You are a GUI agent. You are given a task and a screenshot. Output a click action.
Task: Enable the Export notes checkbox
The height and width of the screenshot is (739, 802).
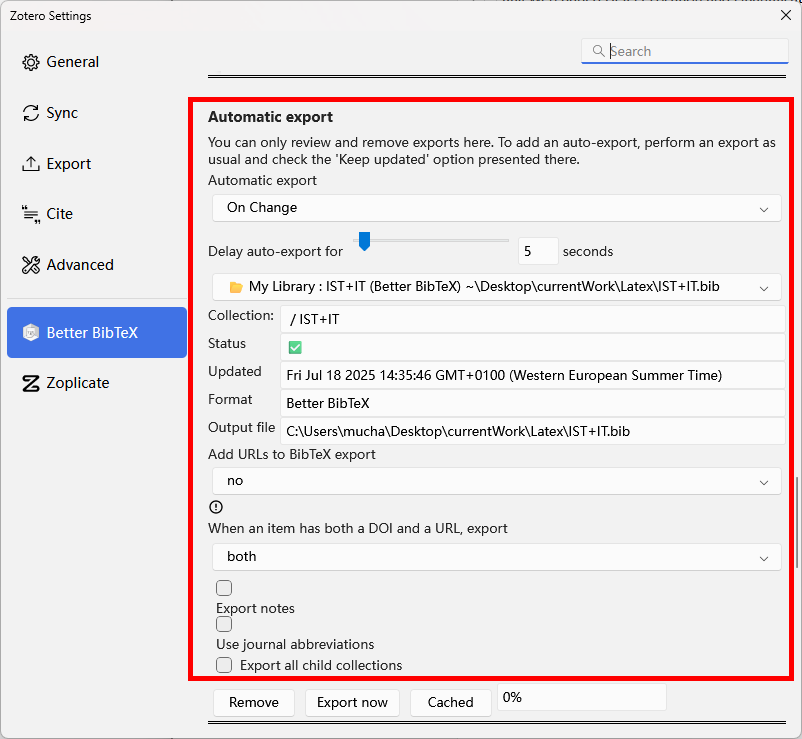click(x=224, y=587)
